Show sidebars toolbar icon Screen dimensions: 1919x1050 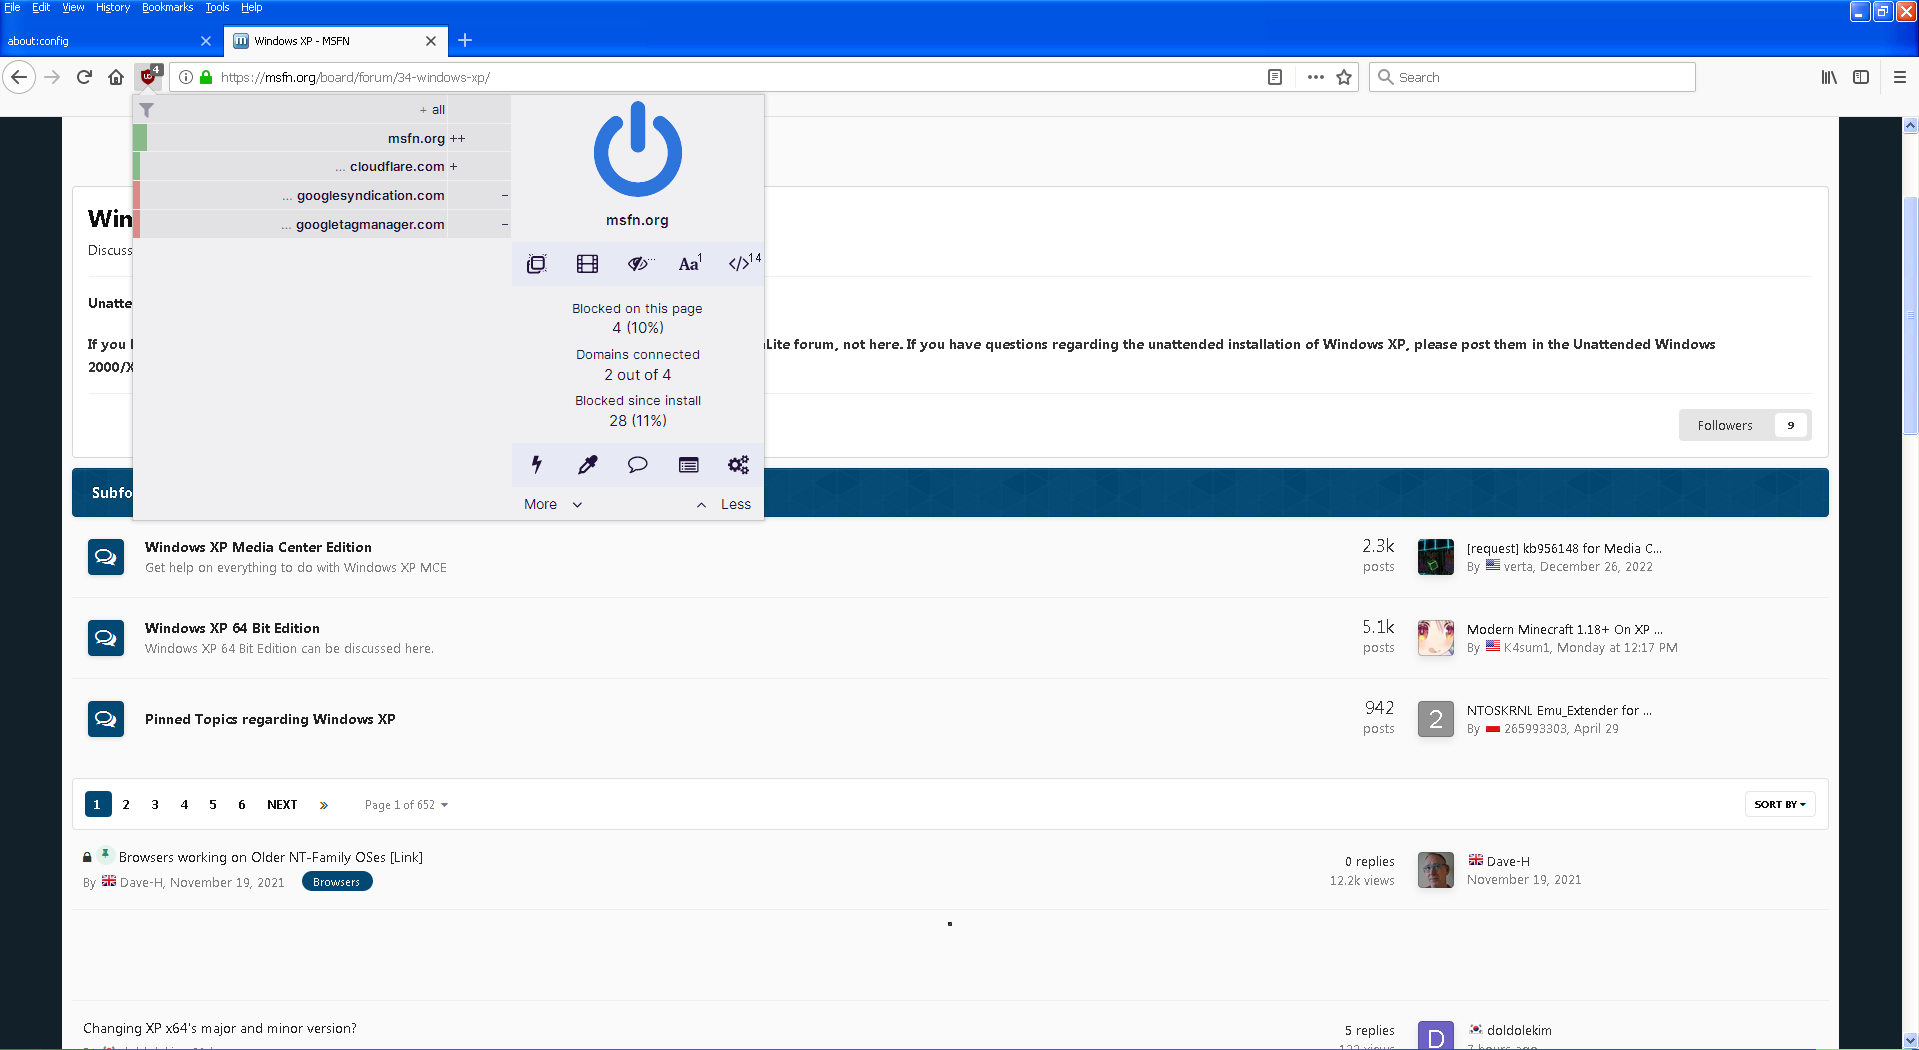1861,77
